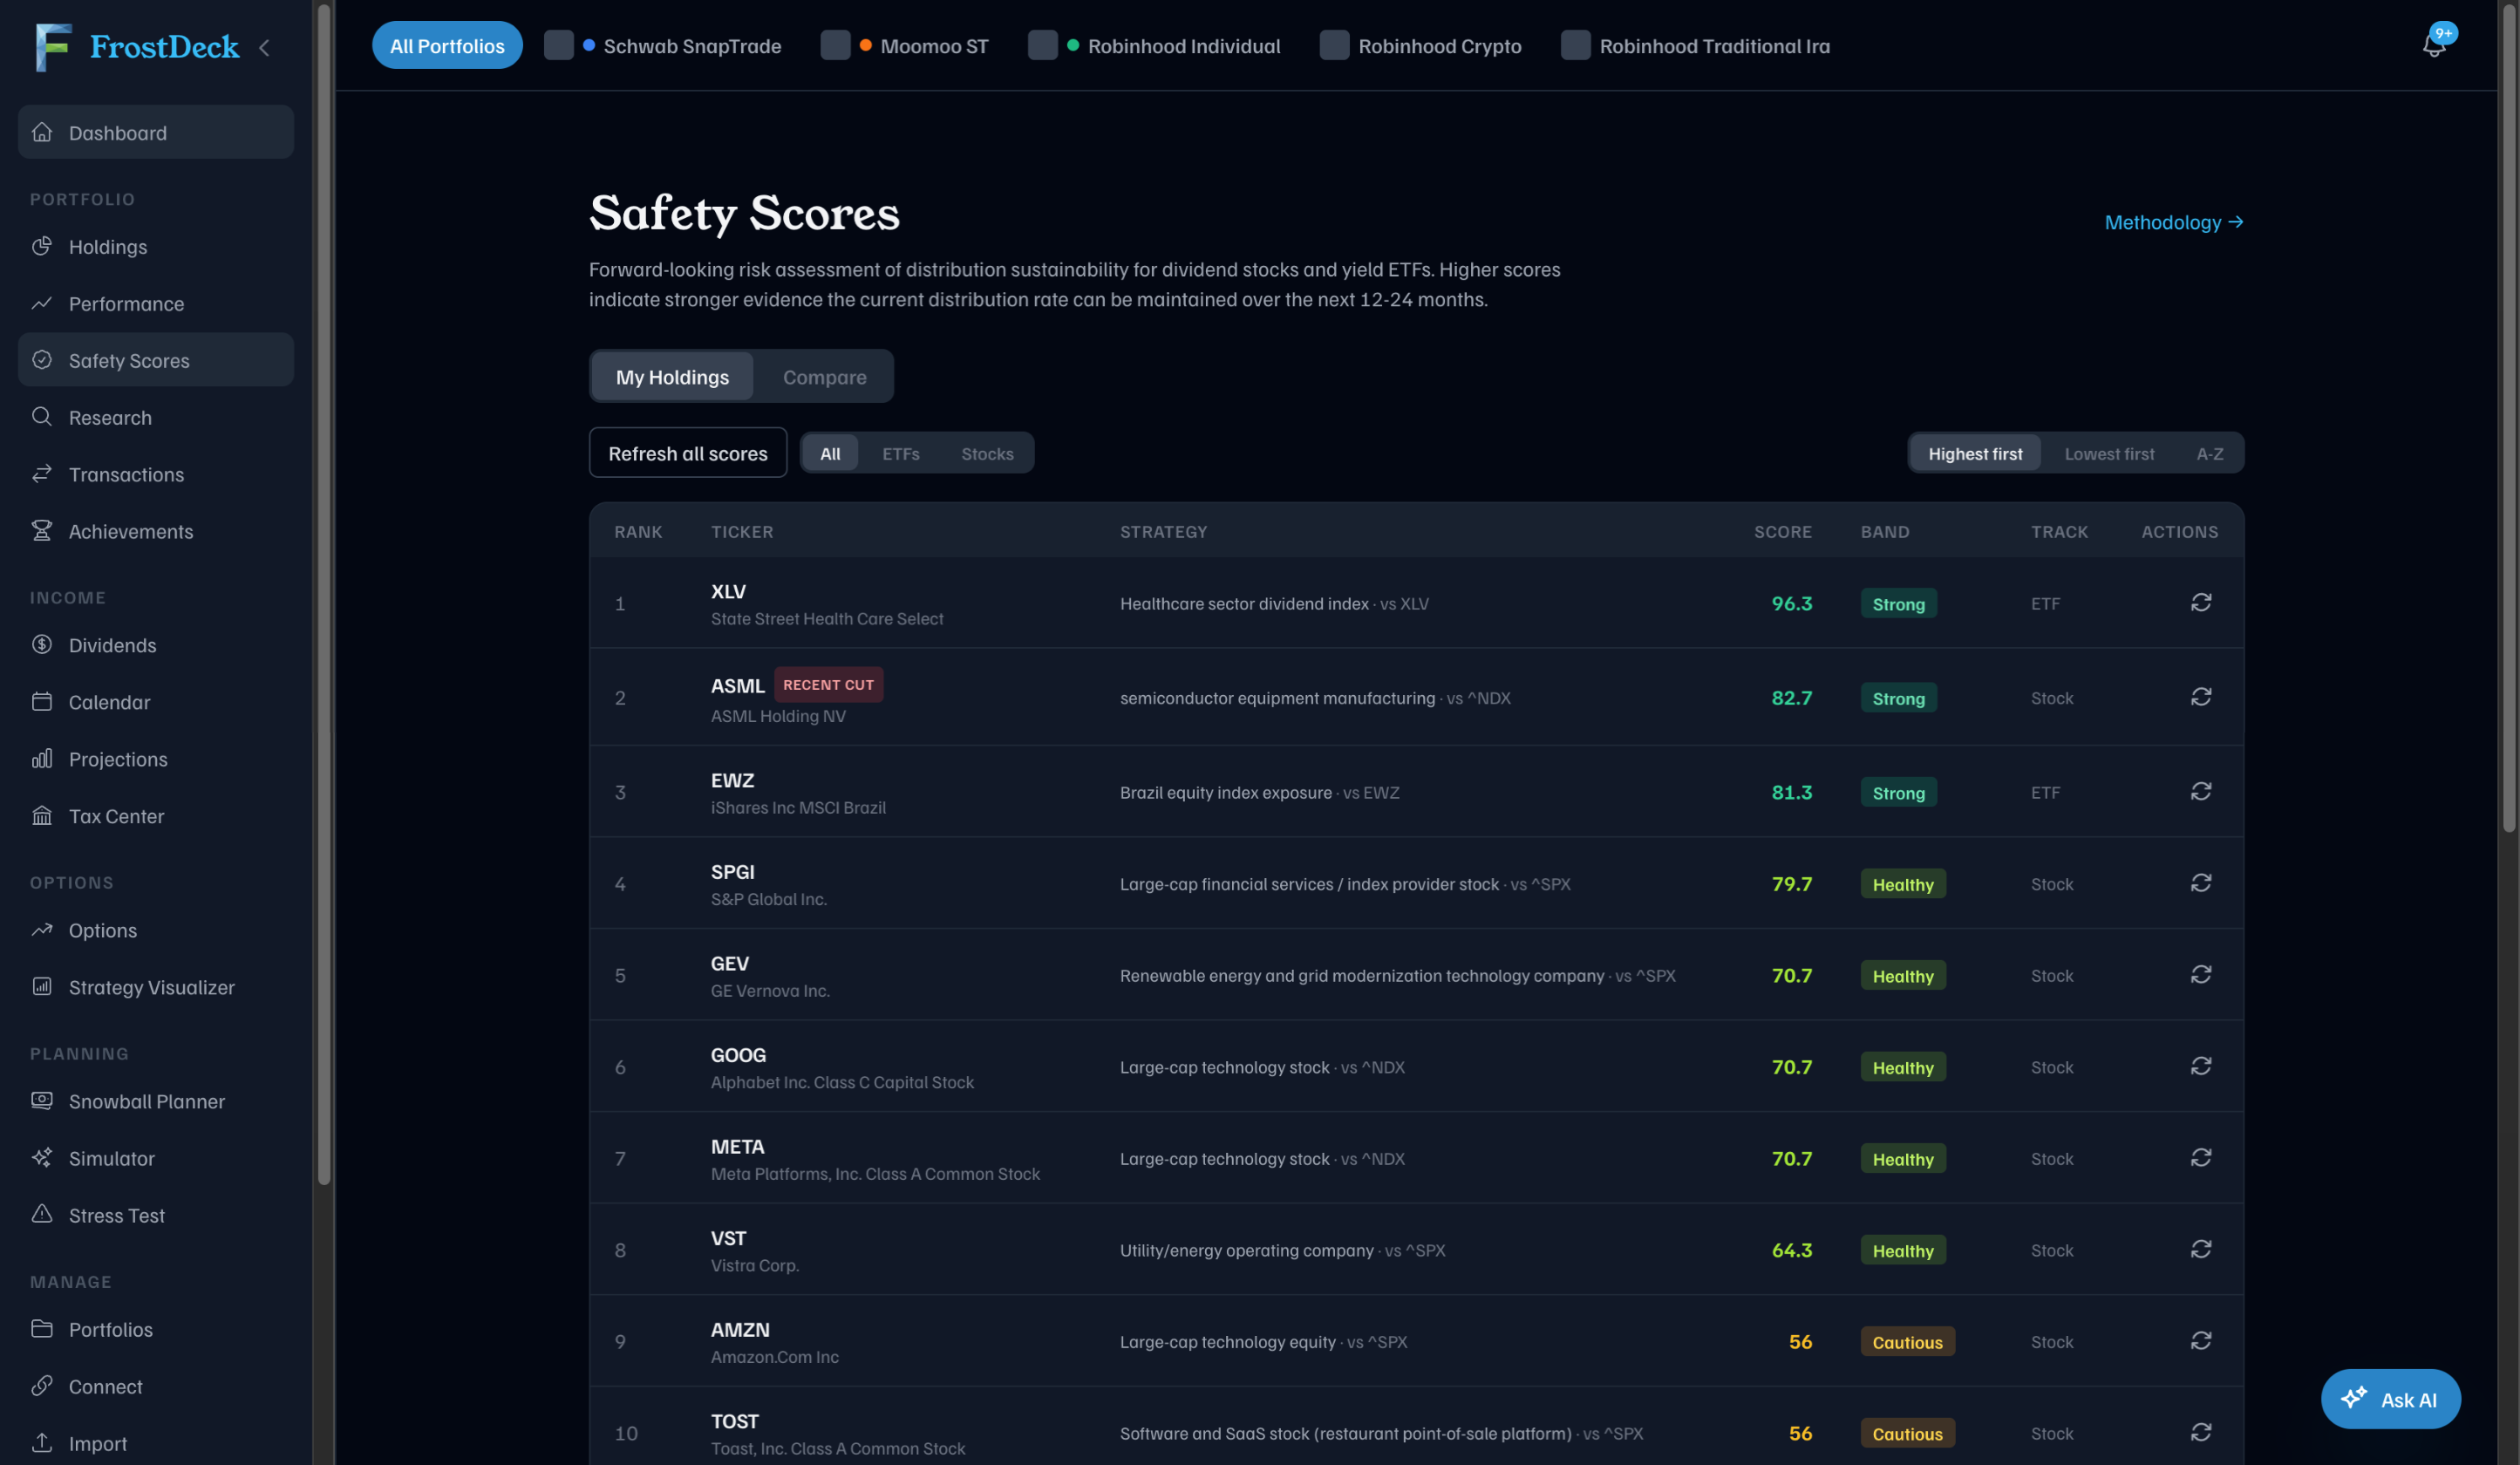Image resolution: width=2520 pixels, height=1465 pixels.
Task: Toggle the Schwab SnapTrade portfolio checkbox
Action: click(558, 45)
